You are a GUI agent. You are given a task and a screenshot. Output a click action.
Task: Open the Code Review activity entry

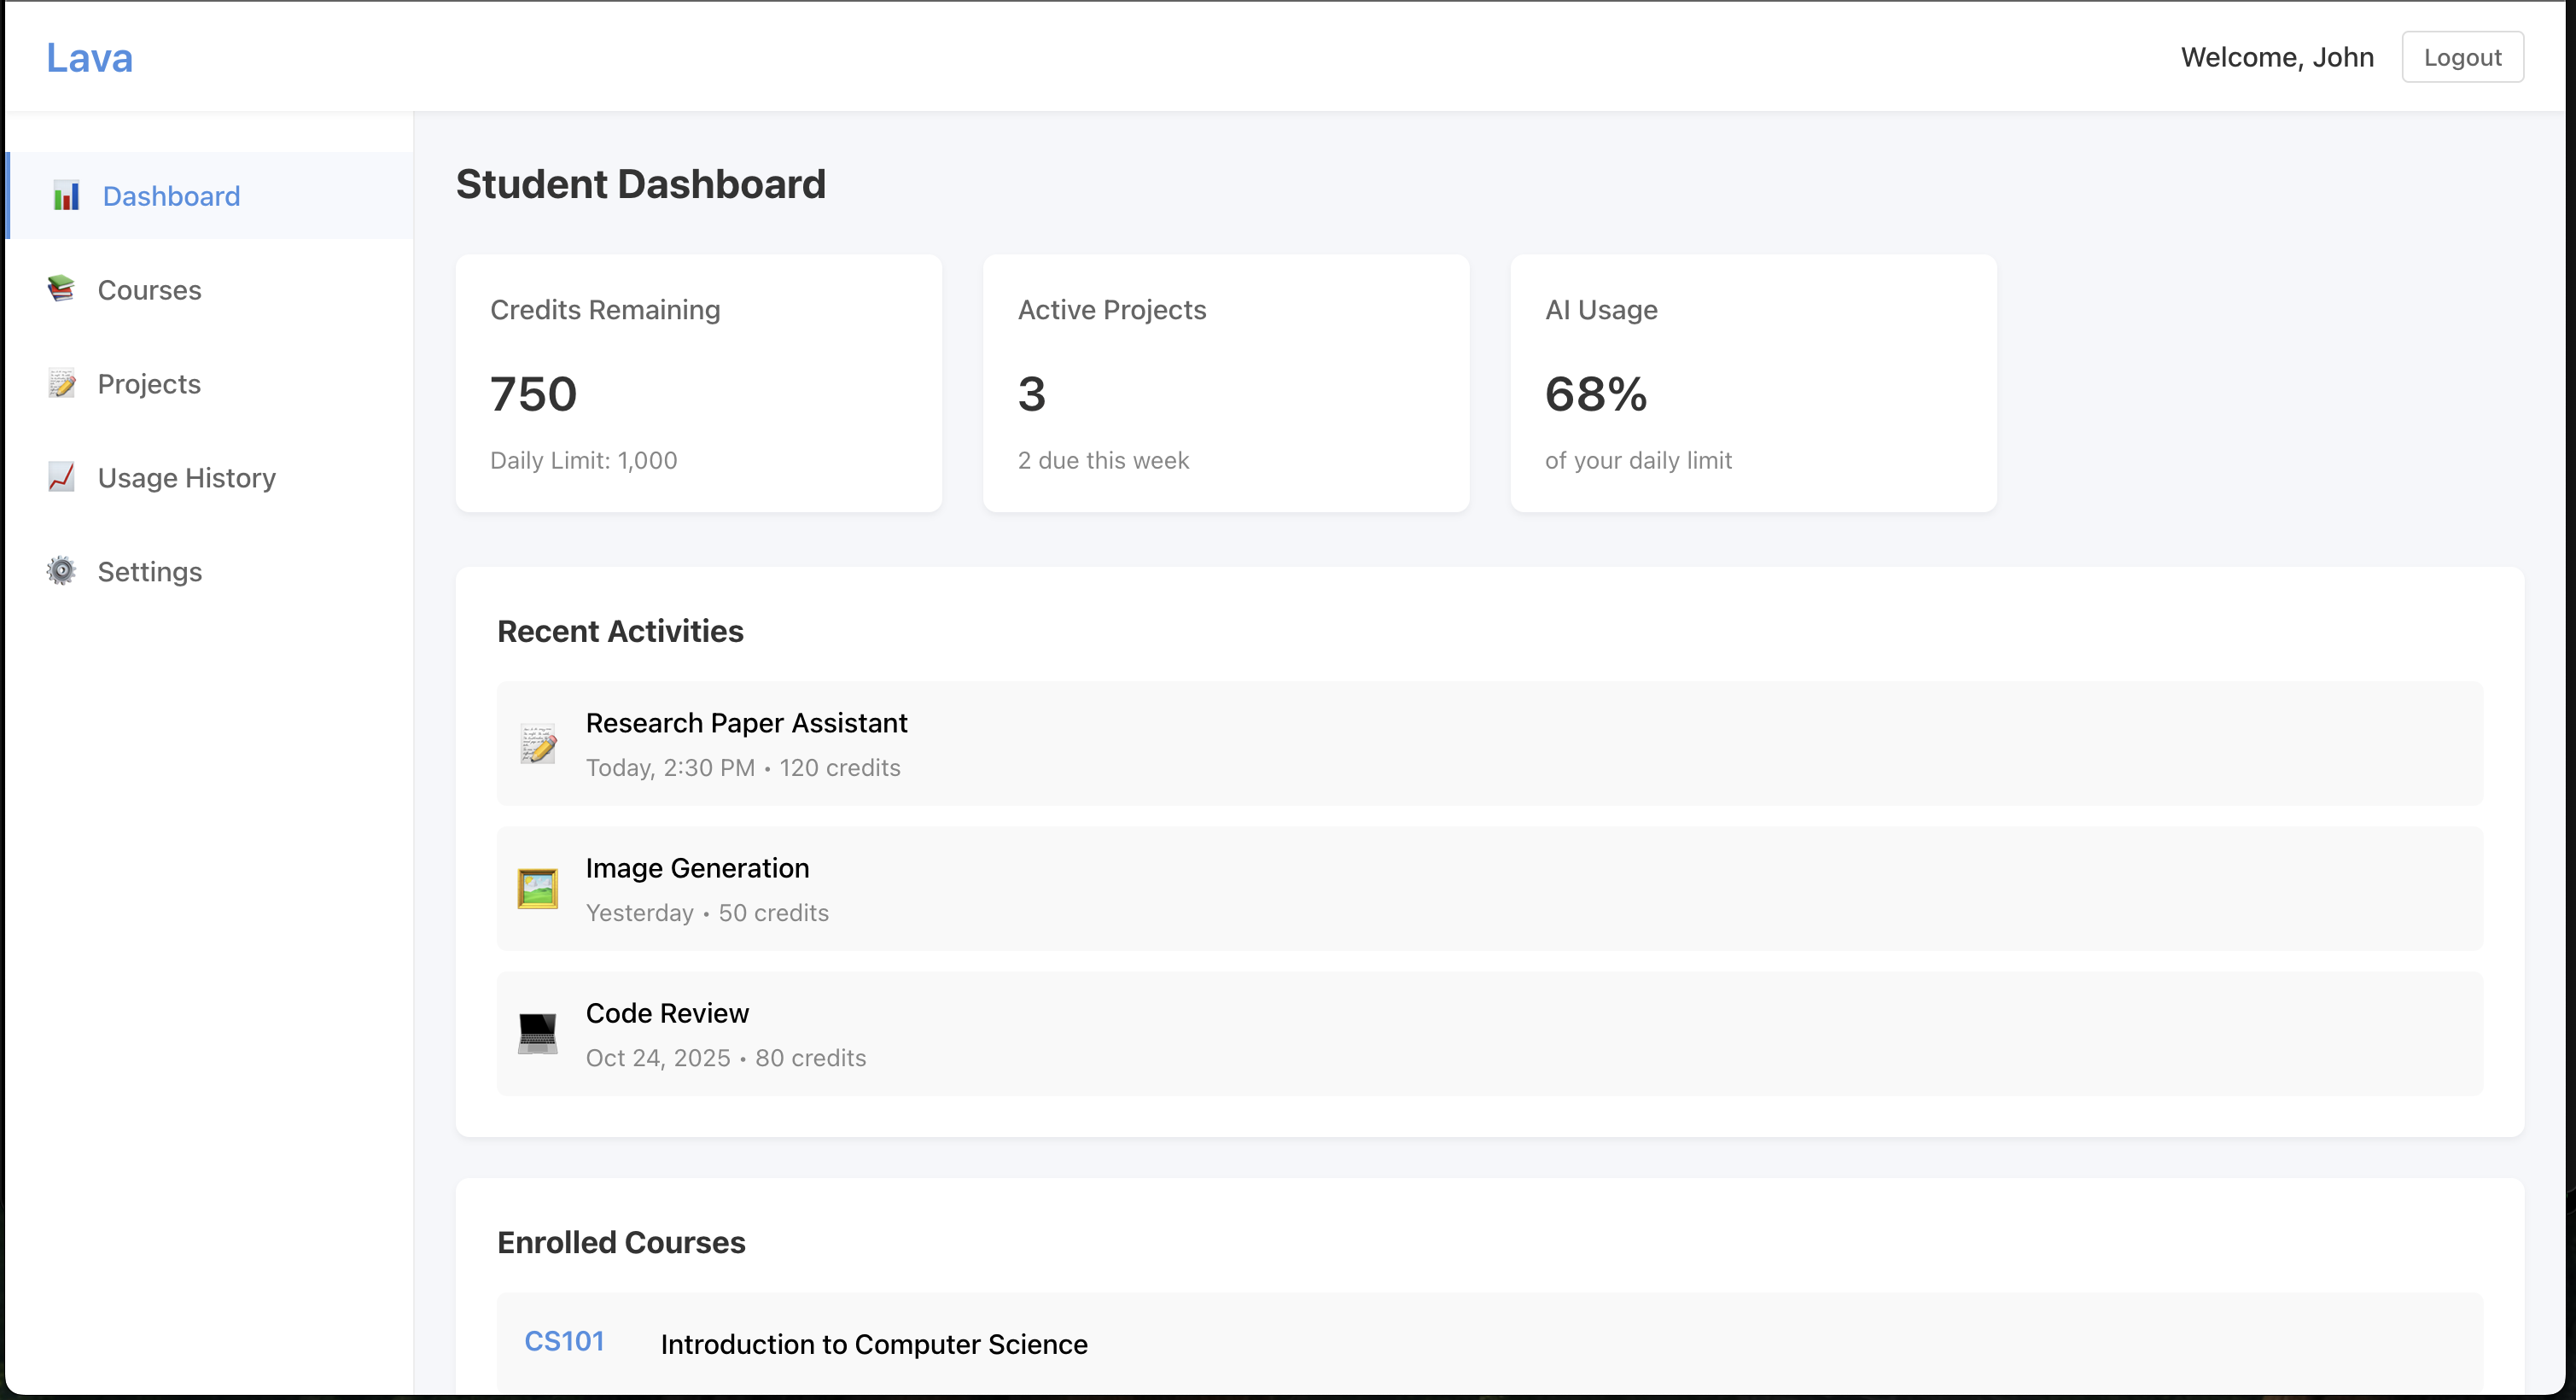point(1489,1034)
